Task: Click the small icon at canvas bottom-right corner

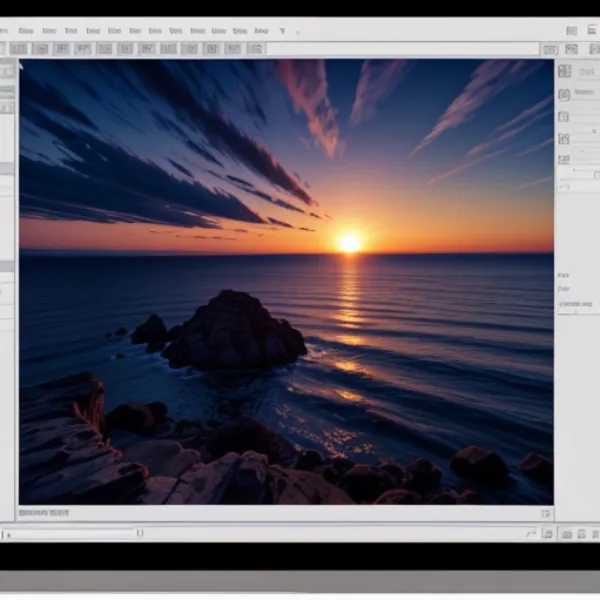Action: pos(545,513)
